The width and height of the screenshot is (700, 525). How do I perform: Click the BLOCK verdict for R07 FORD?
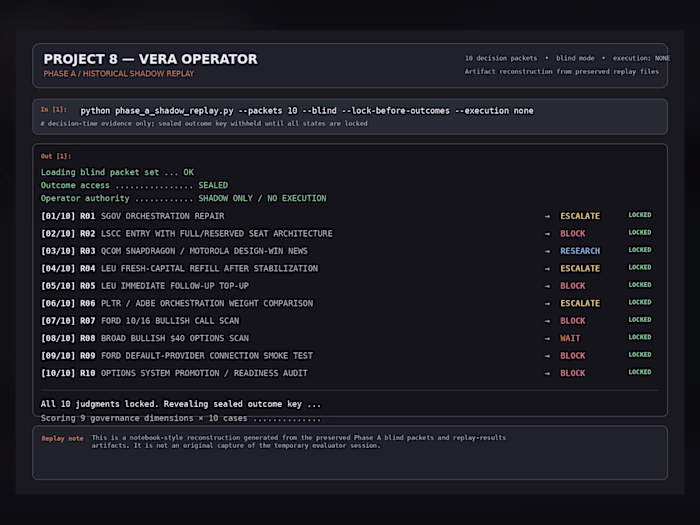pyautogui.click(x=572, y=321)
